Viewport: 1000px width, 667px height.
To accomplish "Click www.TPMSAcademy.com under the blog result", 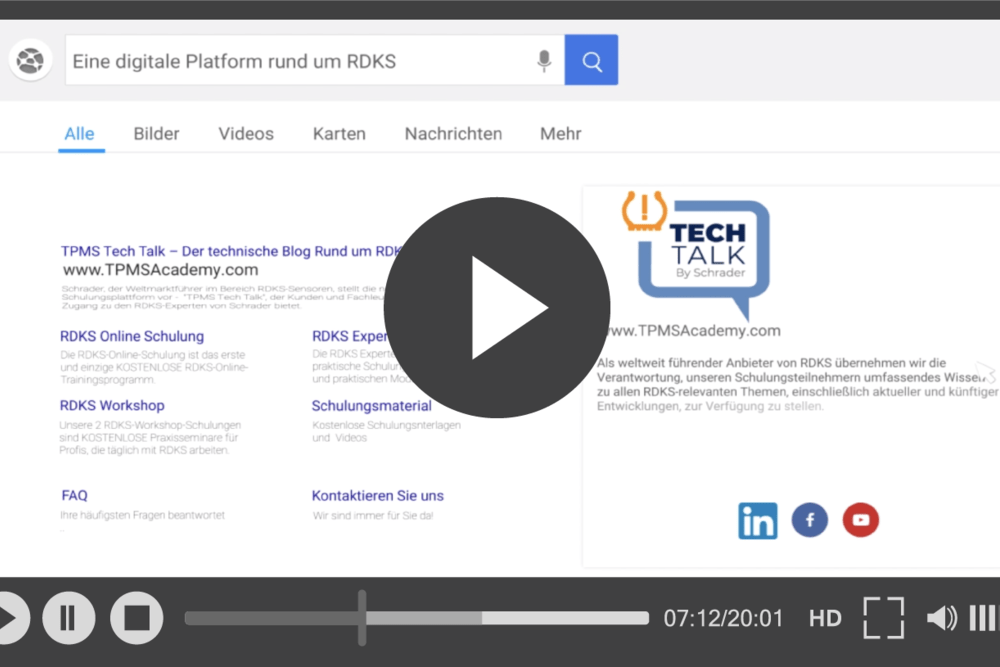I will click(161, 270).
